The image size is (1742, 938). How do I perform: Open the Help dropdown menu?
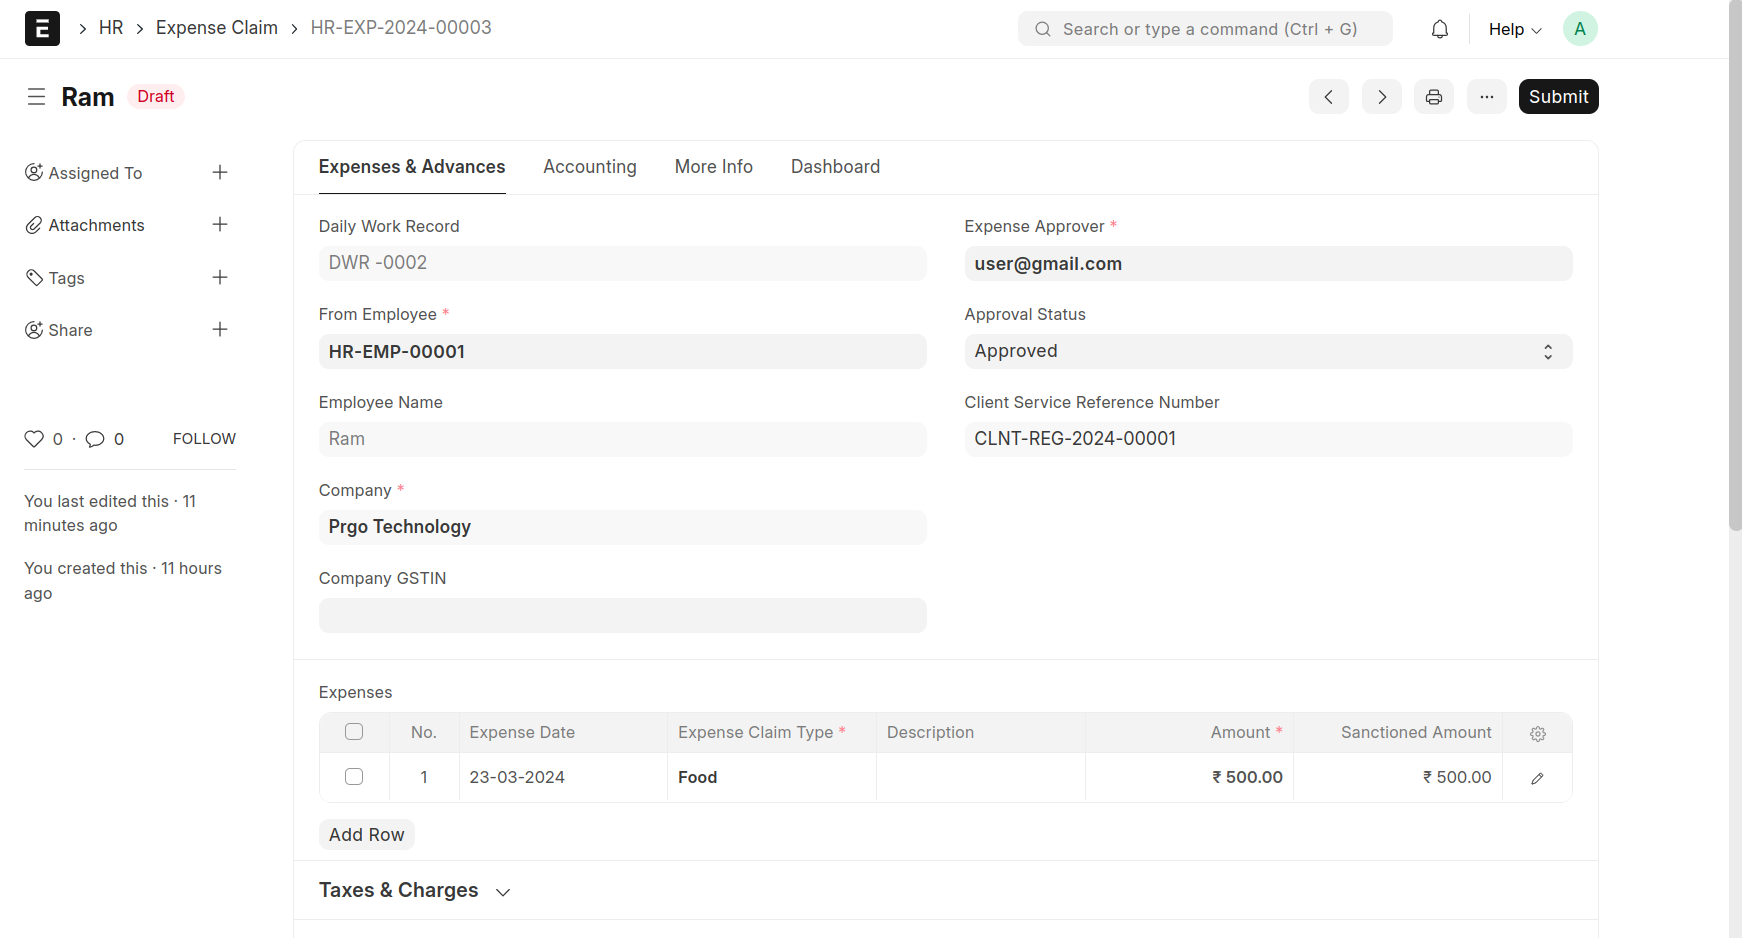coord(1514,29)
